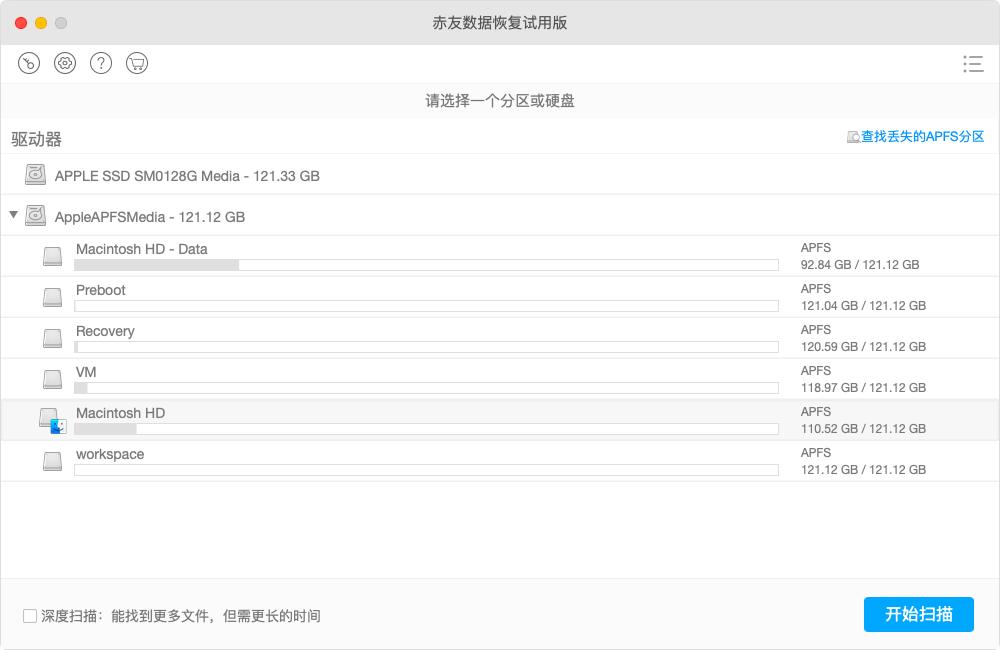Open help with the question mark icon

101,63
